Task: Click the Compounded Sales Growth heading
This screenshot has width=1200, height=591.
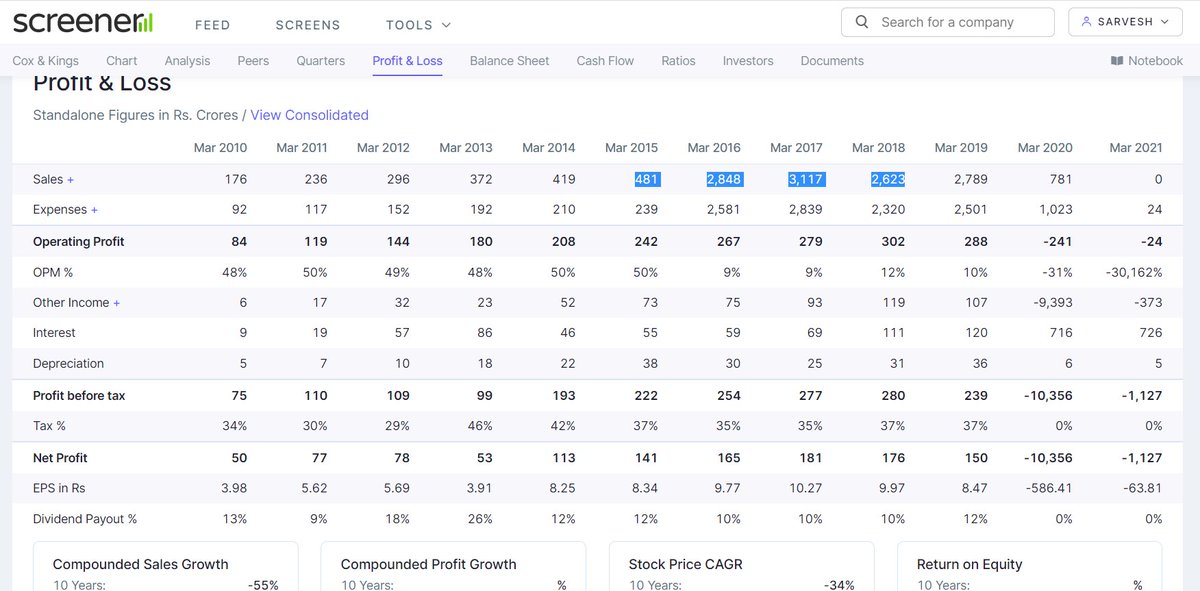Action: 141,564
